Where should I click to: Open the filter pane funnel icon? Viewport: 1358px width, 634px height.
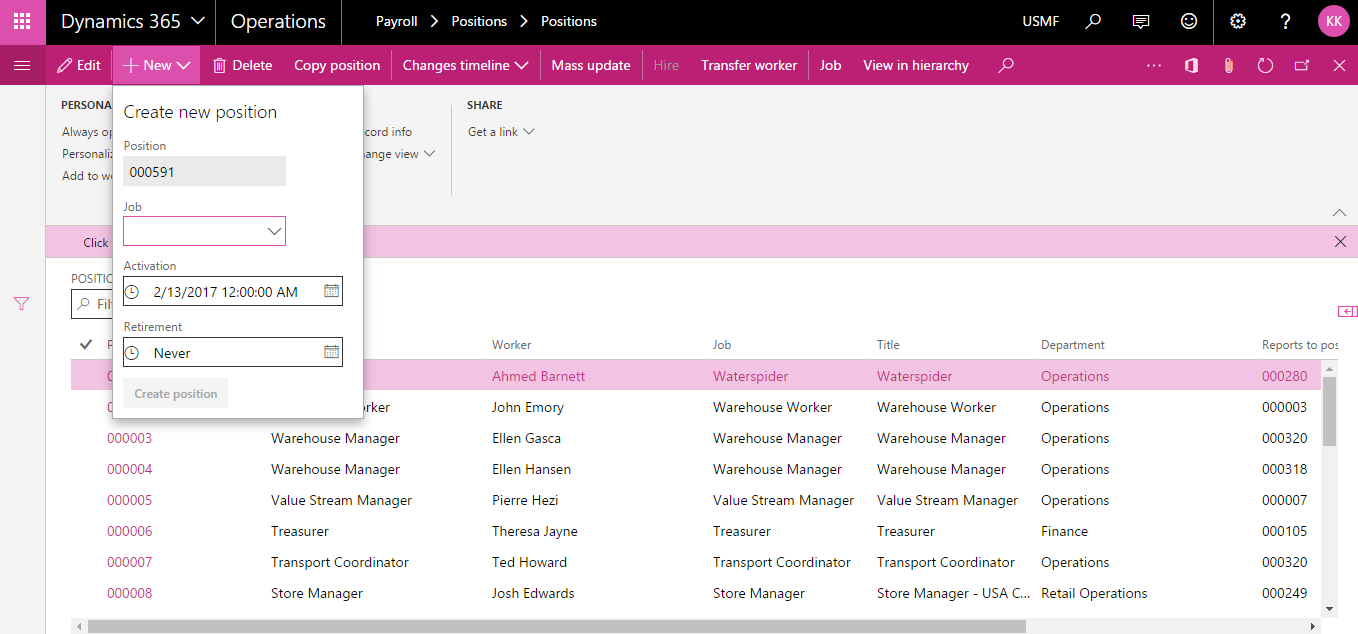[20, 303]
